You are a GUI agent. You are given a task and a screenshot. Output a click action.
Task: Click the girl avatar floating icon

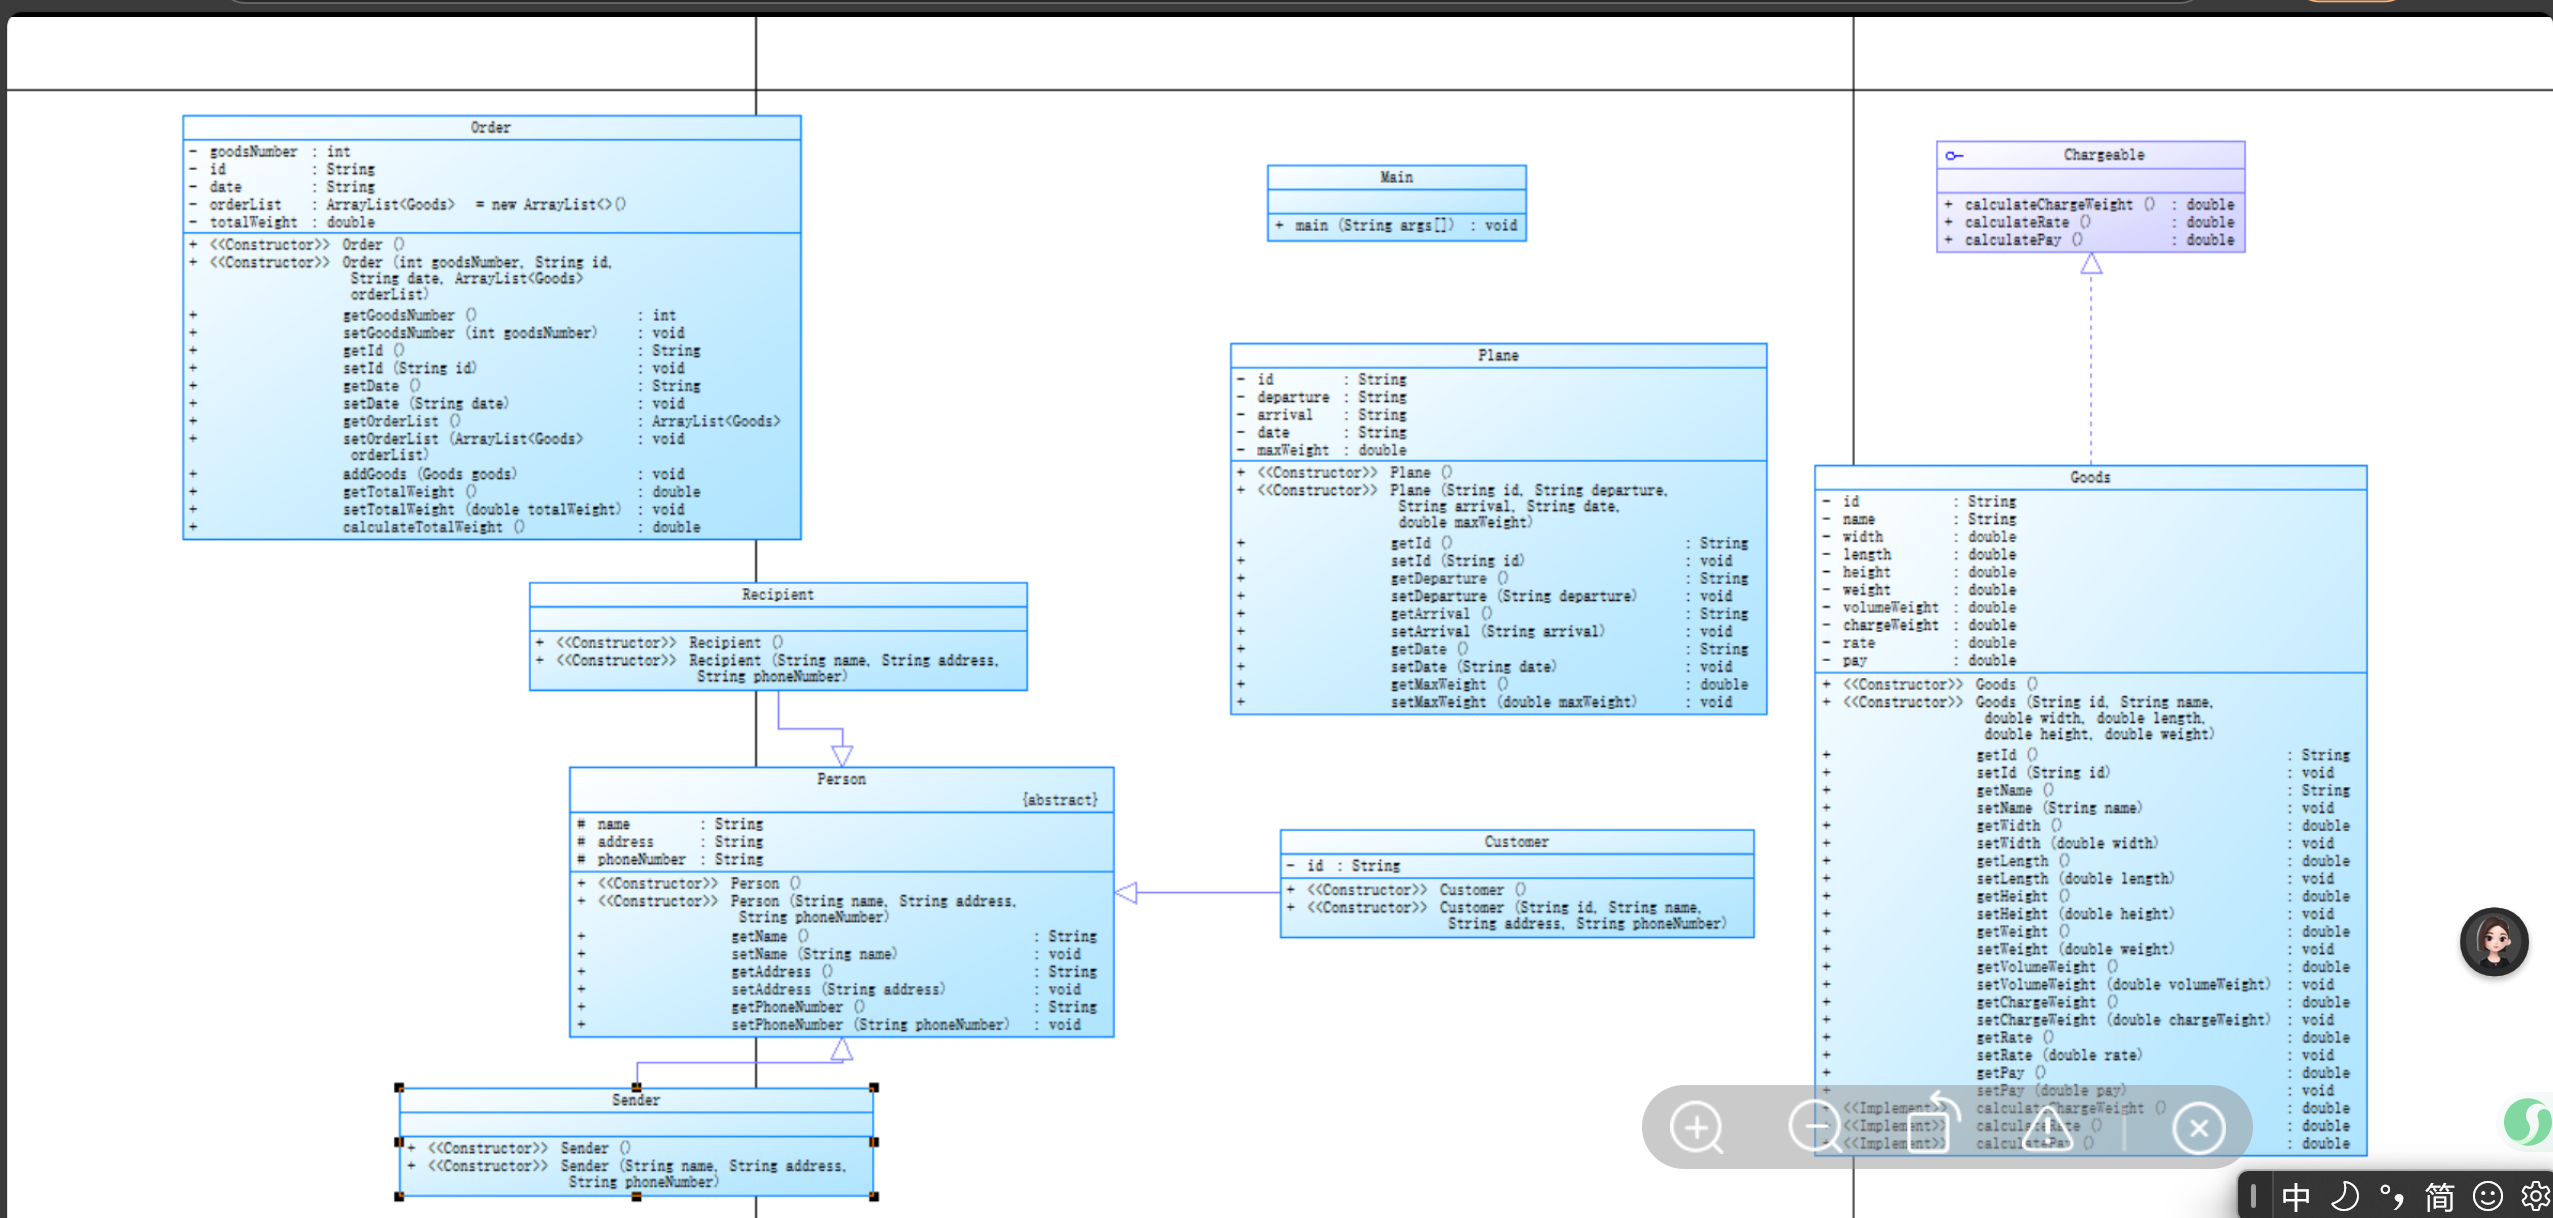point(2493,942)
